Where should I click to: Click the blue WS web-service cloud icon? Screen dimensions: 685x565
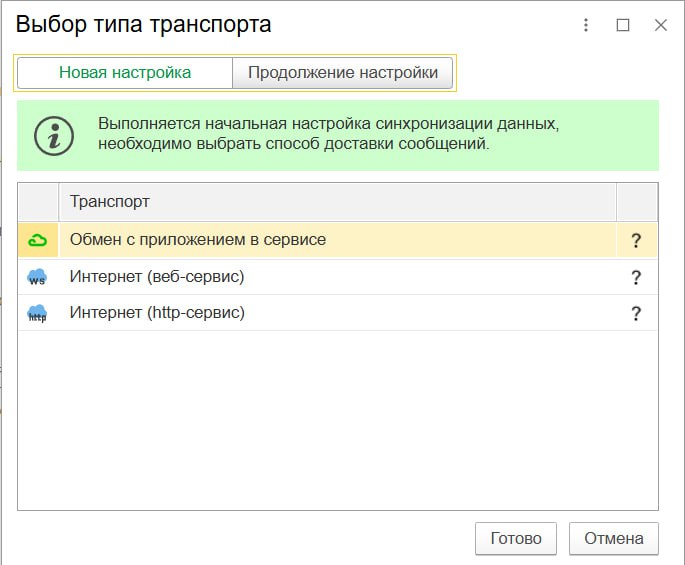coord(38,277)
